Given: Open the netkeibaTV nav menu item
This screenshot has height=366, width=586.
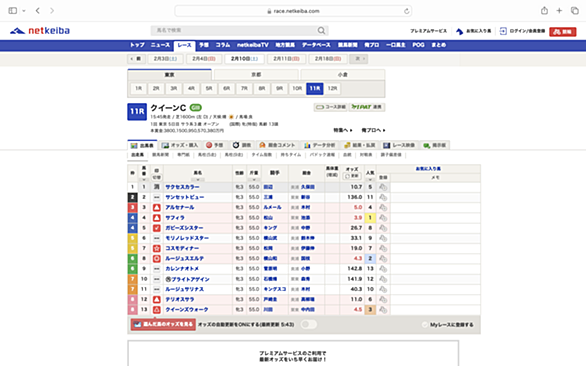Looking at the screenshot, I should (x=253, y=45).
